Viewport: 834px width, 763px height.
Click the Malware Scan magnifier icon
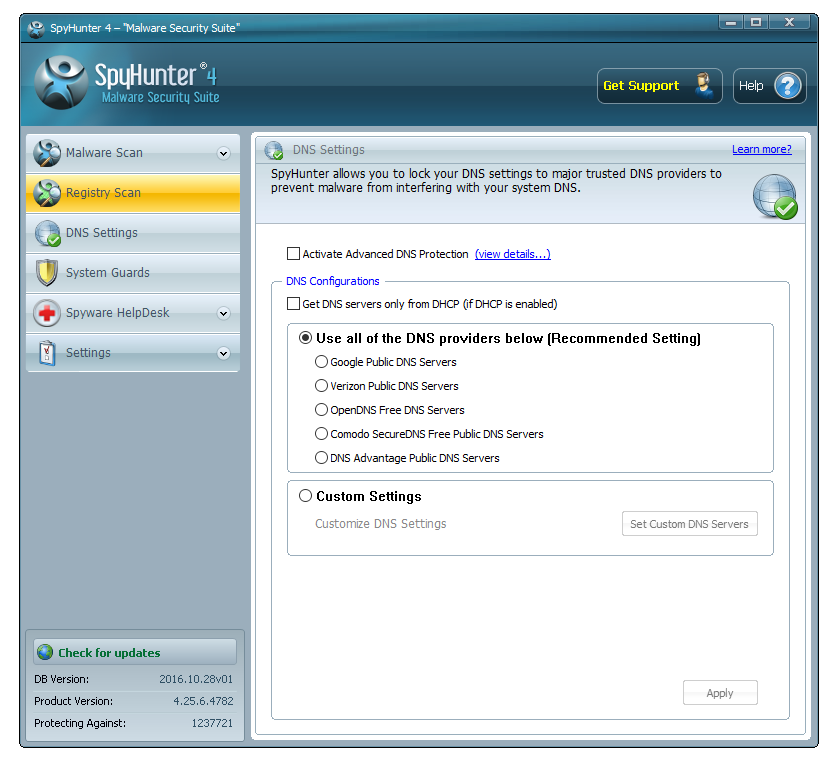point(47,153)
